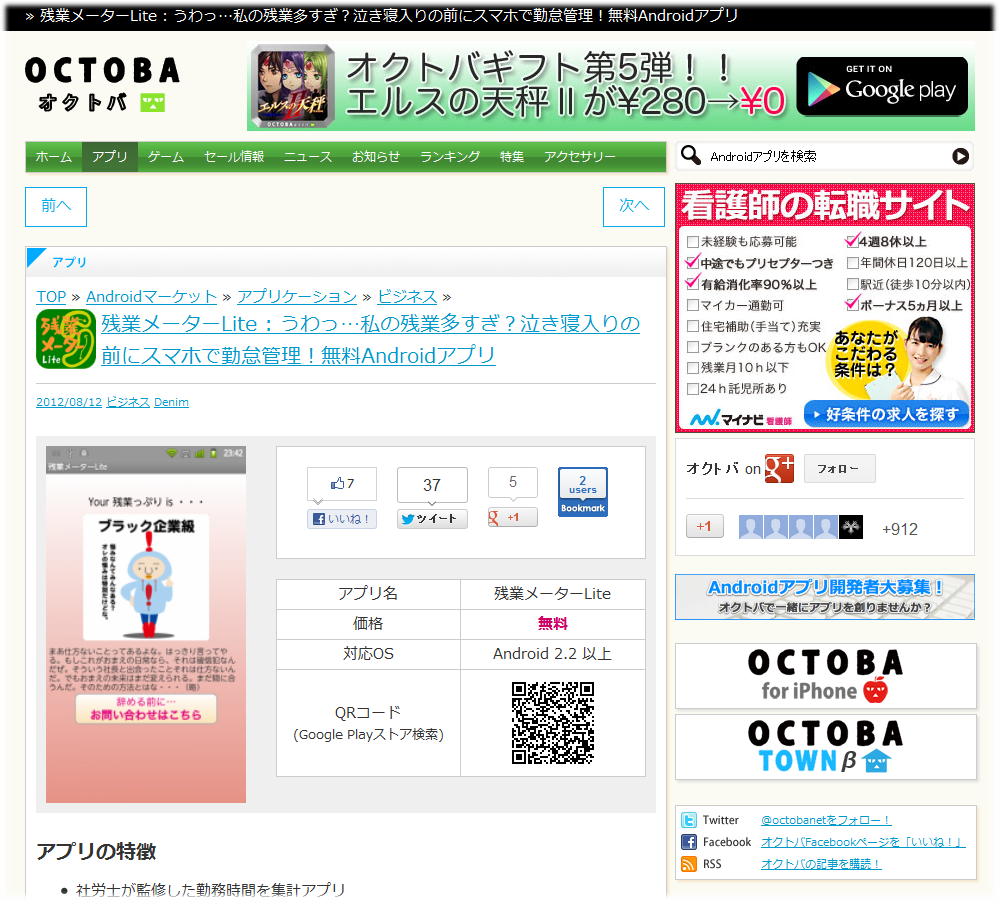The height and width of the screenshot is (901, 999).
Task: Open the app screenshot thumbnail
Action: tap(146, 625)
